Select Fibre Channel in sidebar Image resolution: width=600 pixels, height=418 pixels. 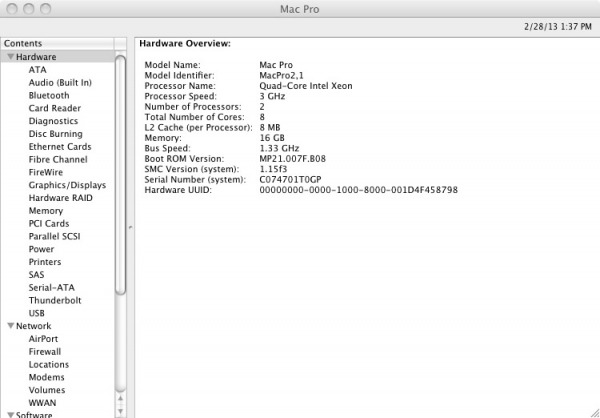click(58, 160)
